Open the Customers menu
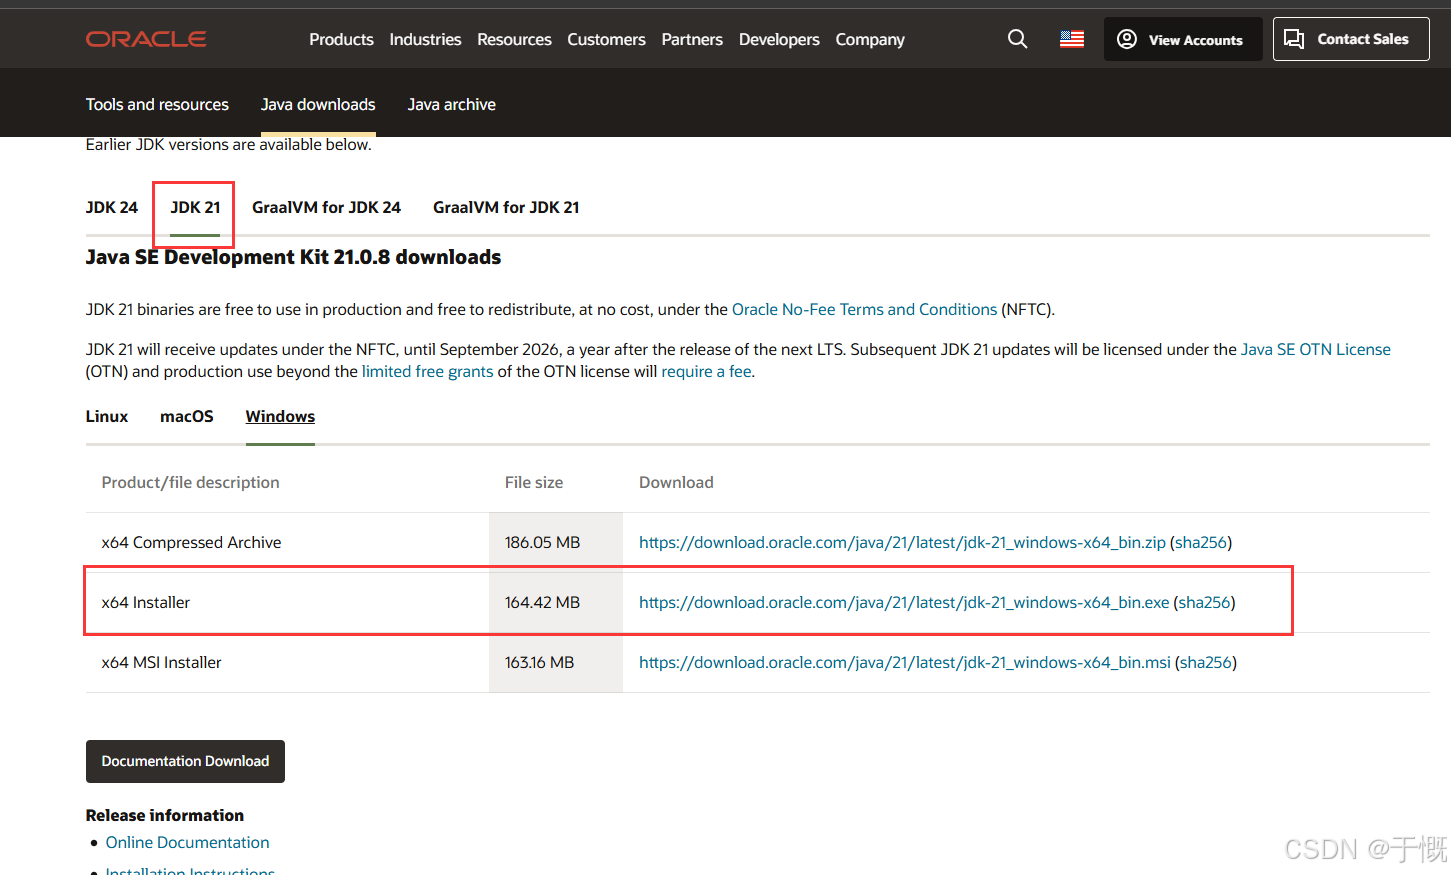 (606, 39)
